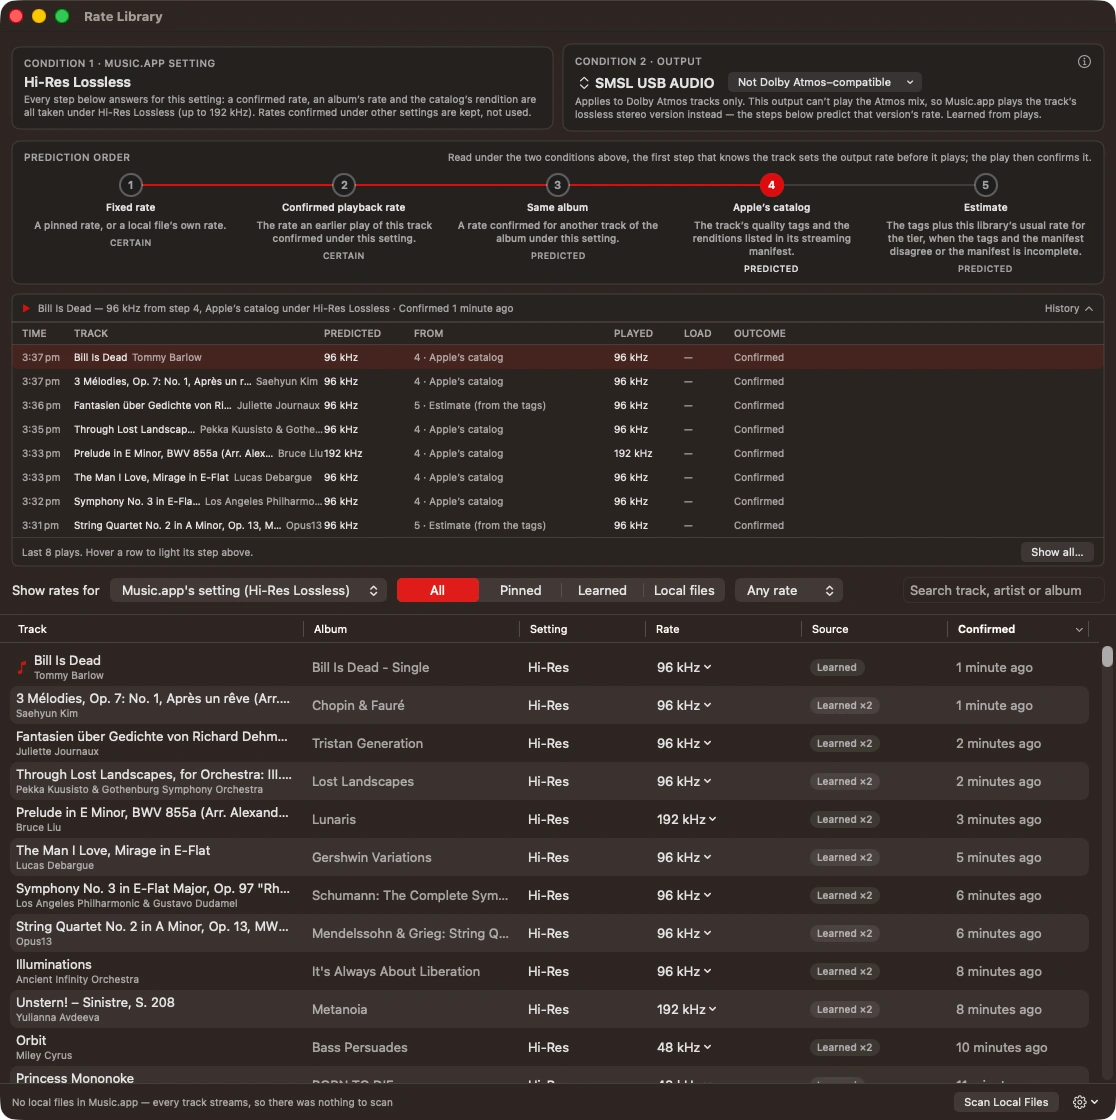
Task: Select the Local files filter tab
Action: [684, 591]
